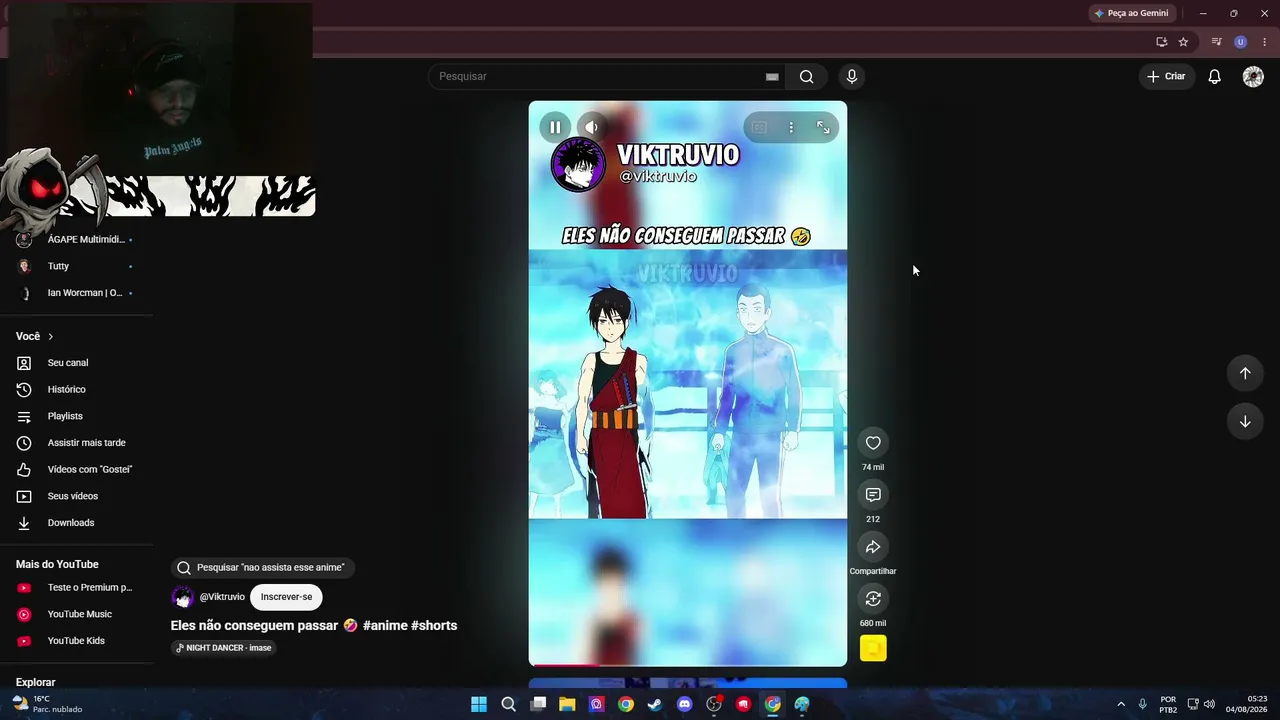Screen dimensions: 1280x720
Task: Open Discord from the taskbar
Action: click(684, 704)
